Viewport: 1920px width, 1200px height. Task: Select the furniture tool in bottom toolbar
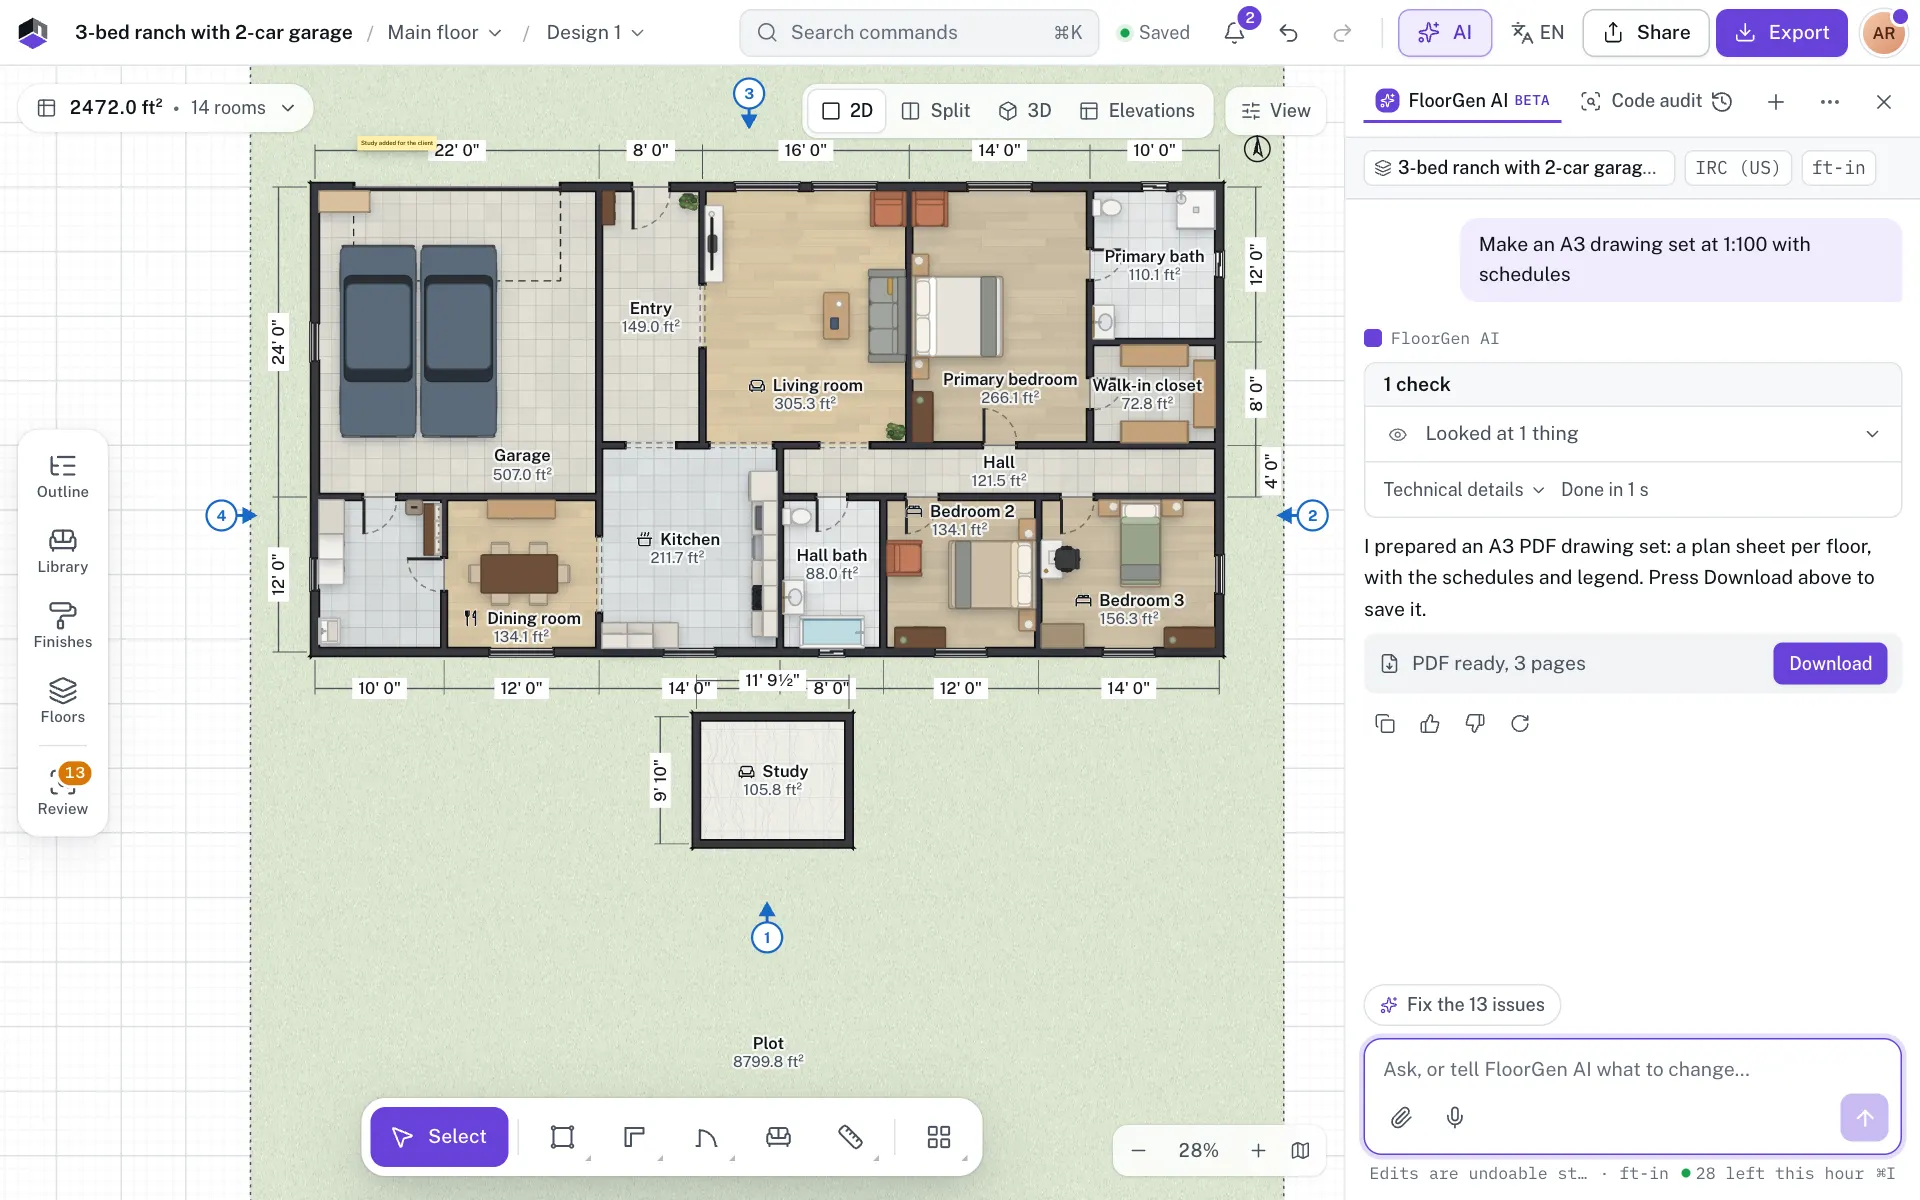(778, 1137)
